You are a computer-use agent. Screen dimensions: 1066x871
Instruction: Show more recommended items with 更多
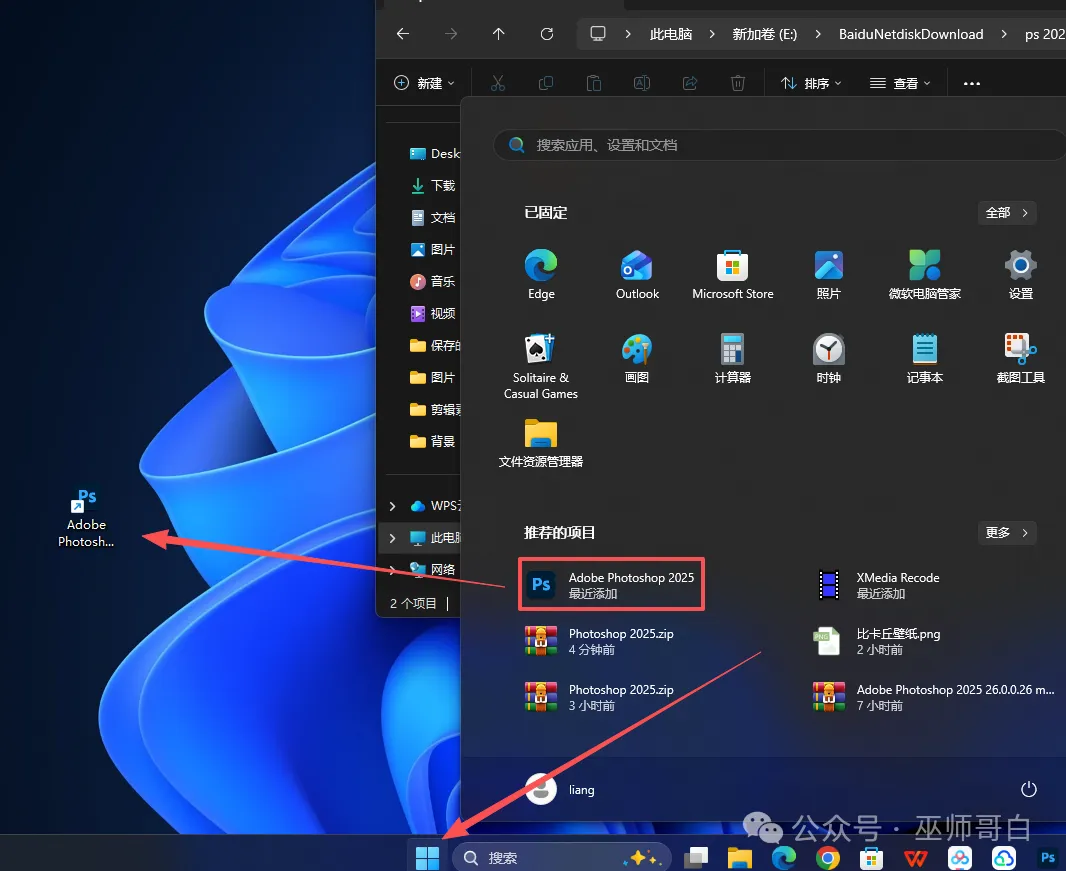1007,532
